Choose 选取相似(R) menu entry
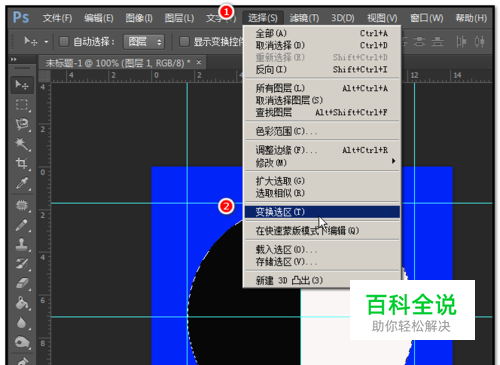The height and width of the screenshot is (365, 500). [322, 193]
